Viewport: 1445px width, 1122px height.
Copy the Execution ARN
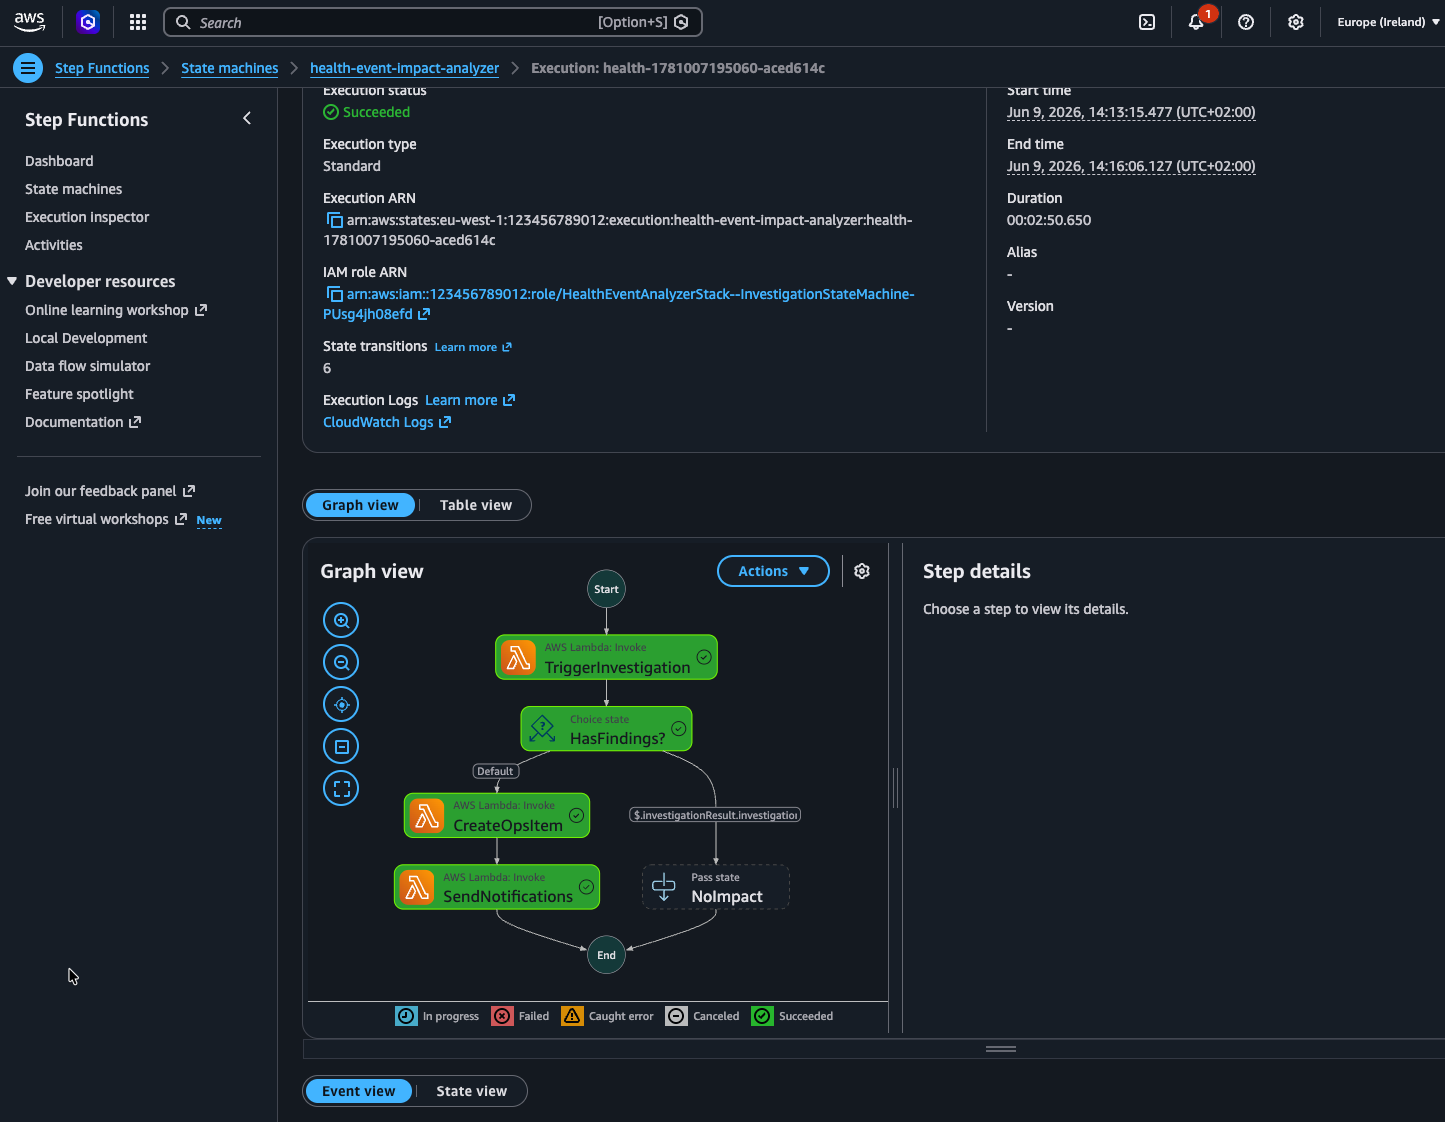click(x=335, y=220)
